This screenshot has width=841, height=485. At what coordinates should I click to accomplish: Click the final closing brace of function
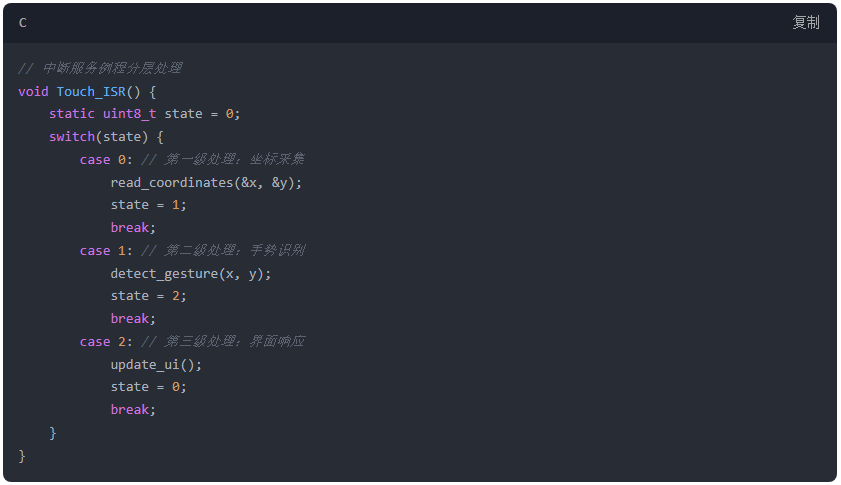[x=22, y=456]
